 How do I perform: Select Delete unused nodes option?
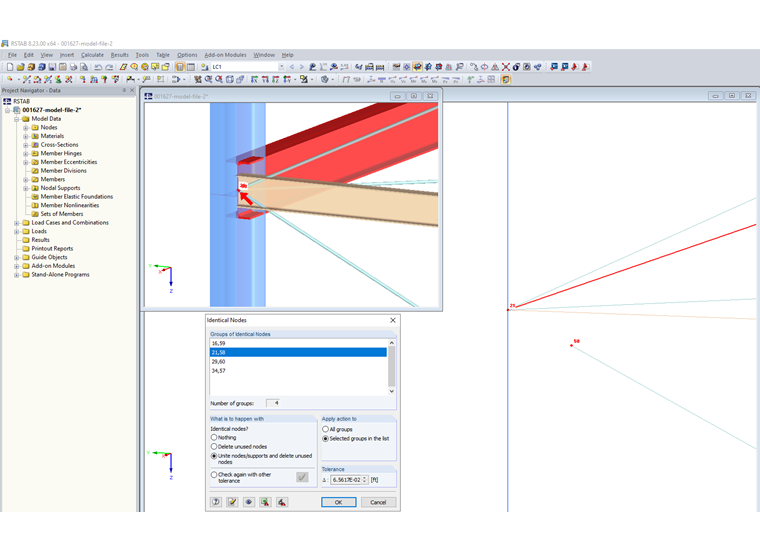[x=214, y=446]
